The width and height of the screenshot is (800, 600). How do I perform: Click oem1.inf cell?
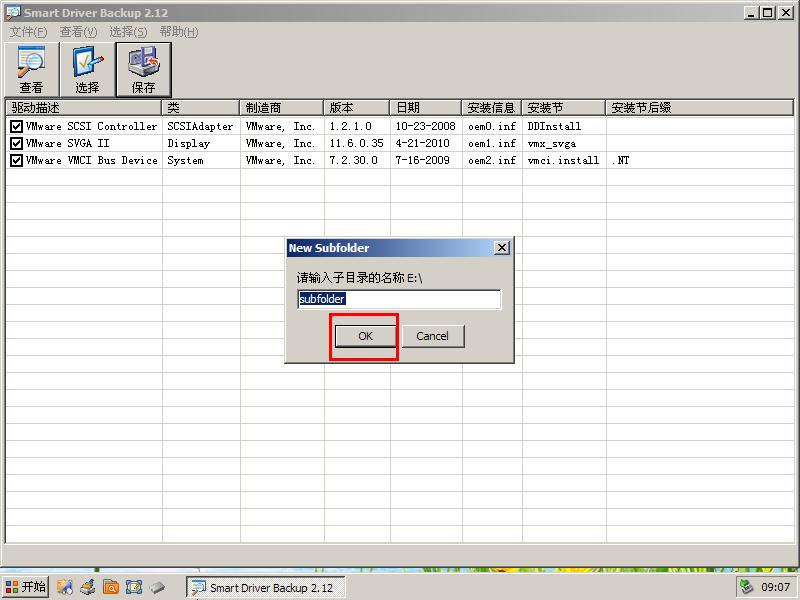(492, 143)
